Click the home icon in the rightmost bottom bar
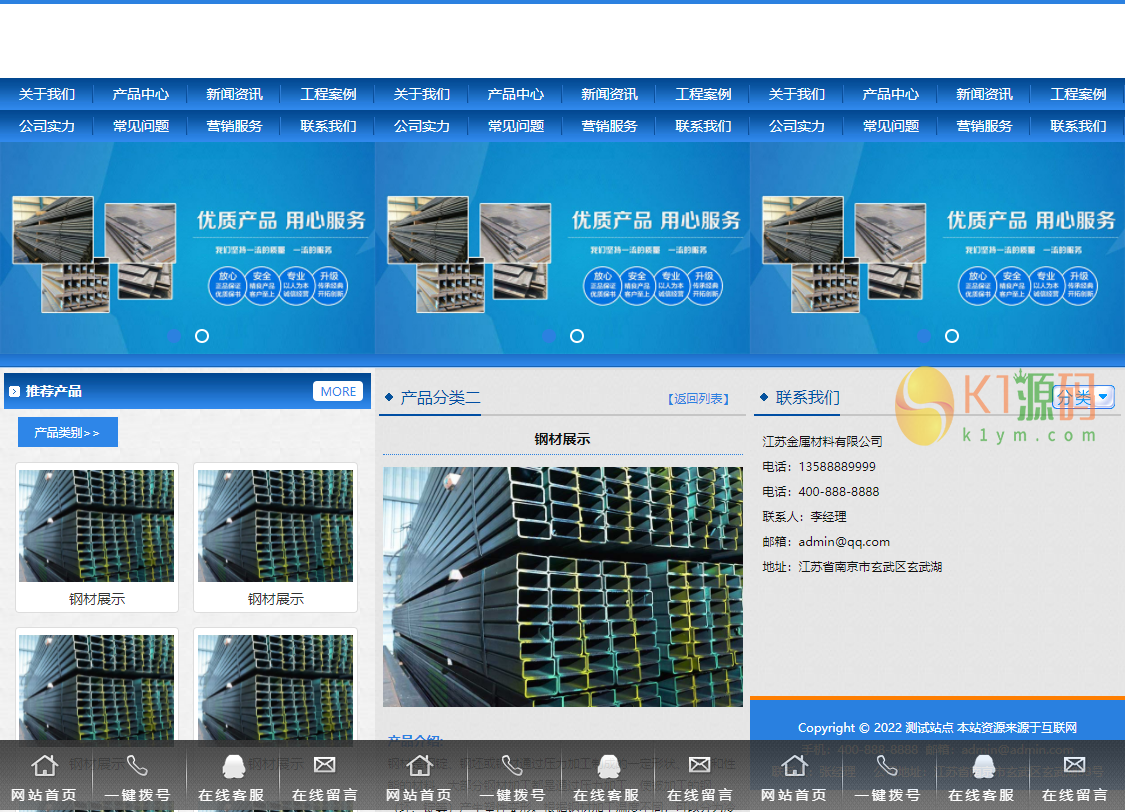The width and height of the screenshot is (1125, 812). 794,766
